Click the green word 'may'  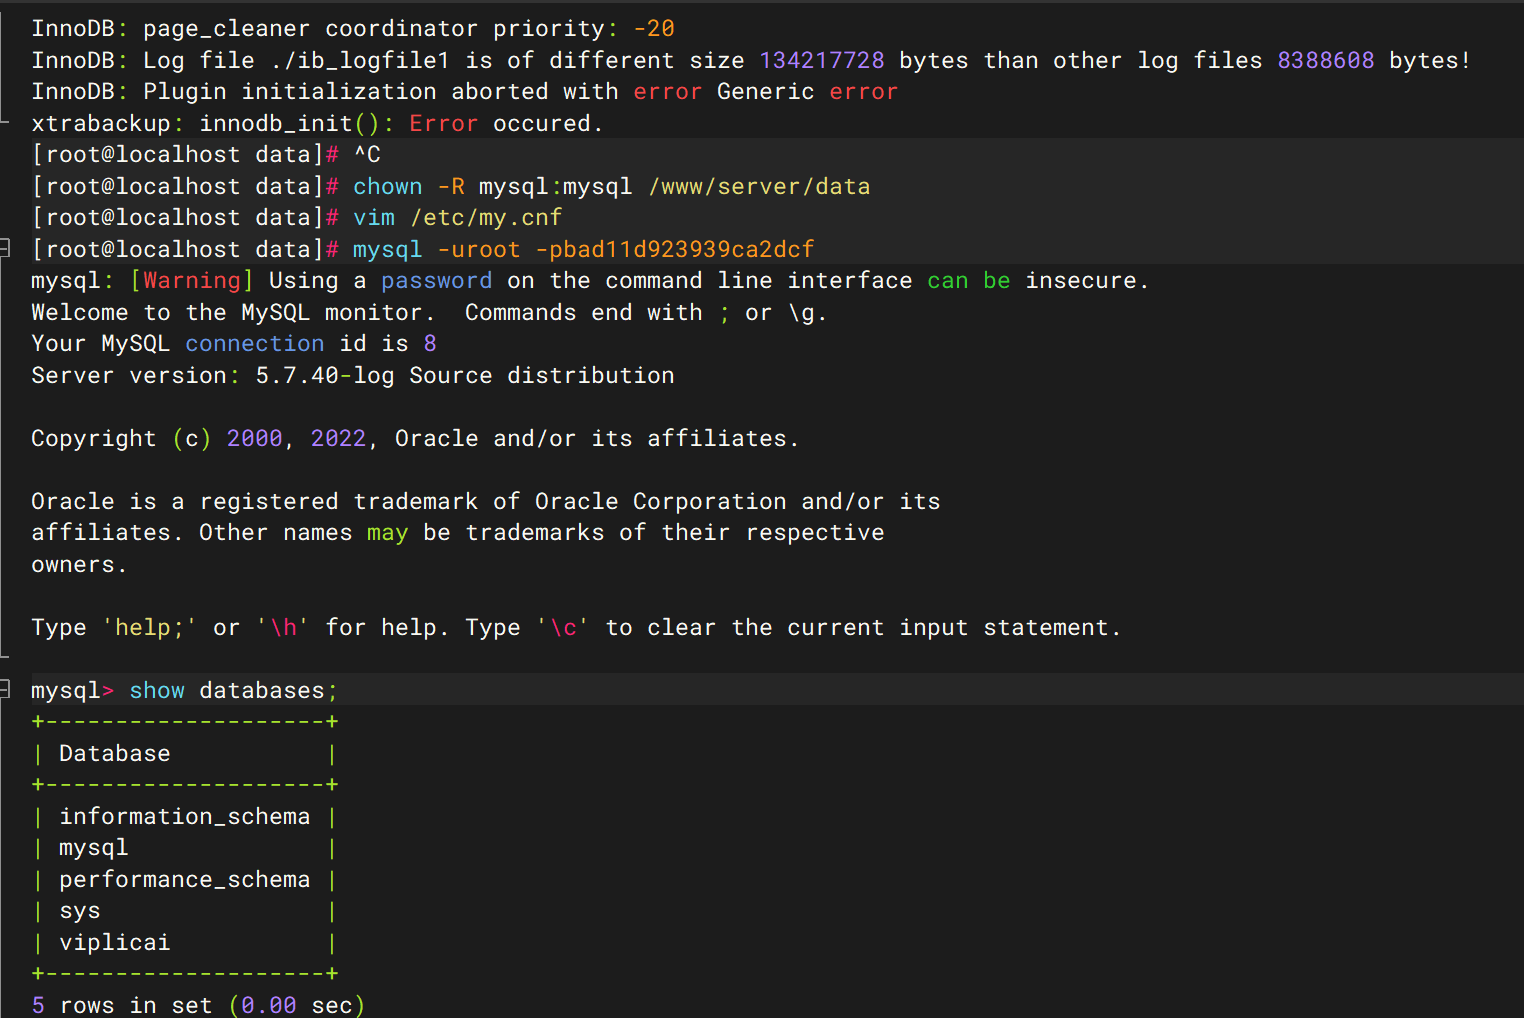tap(388, 533)
